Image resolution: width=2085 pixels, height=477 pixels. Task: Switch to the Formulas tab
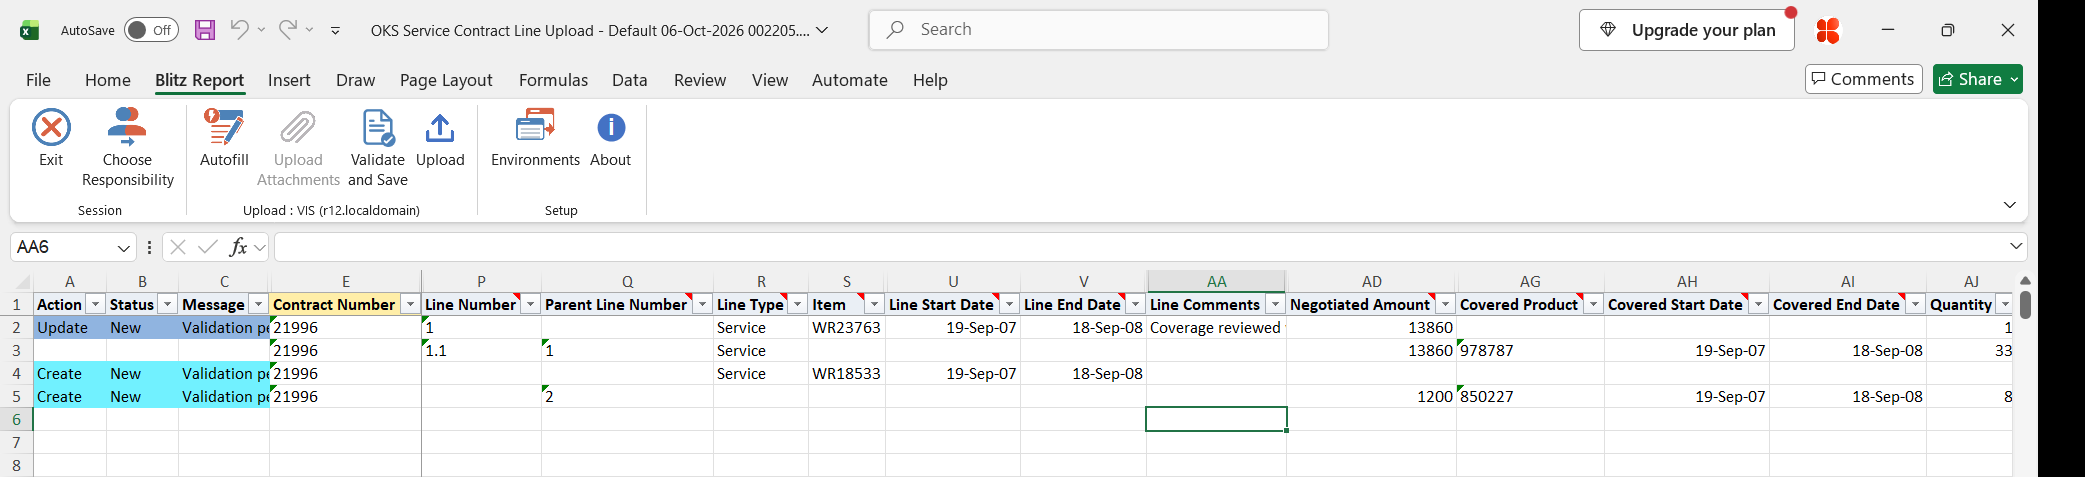[553, 80]
